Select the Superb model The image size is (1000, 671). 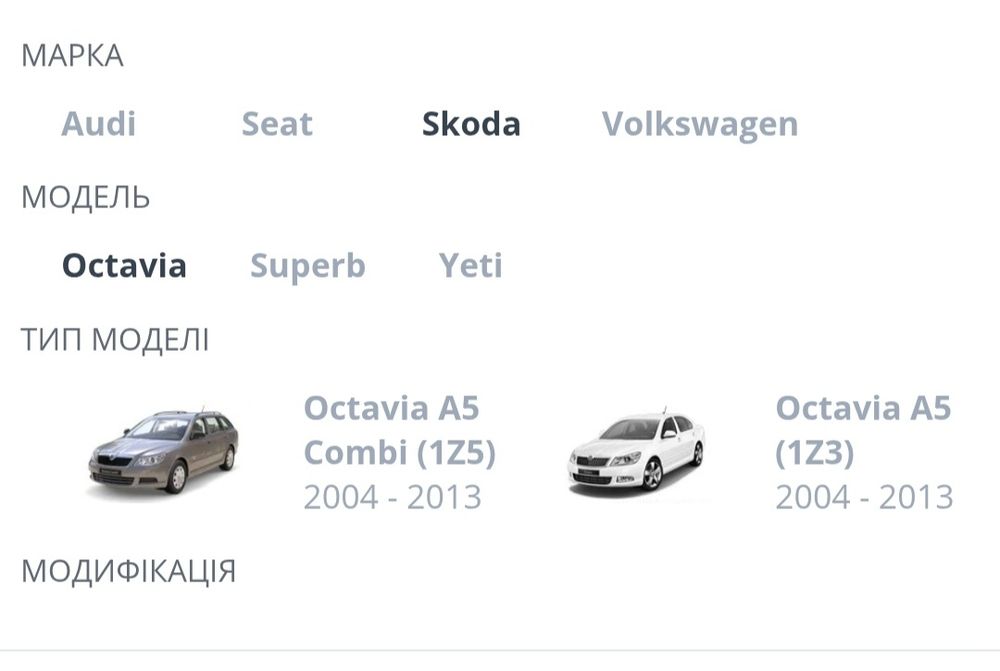tap(308, 266)
